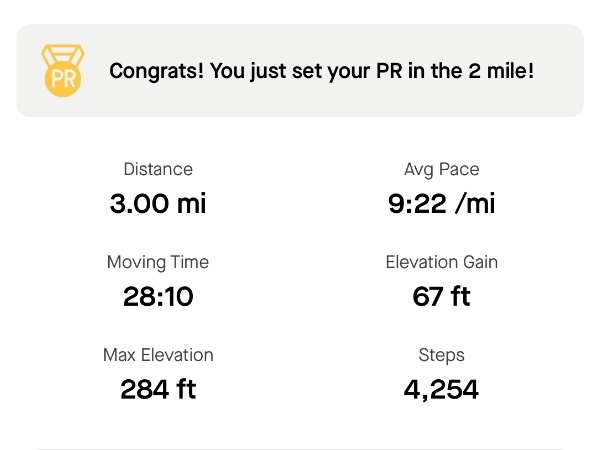Open the 2 mile PR congratulations message
Screen dimensions: 600x450
[x=321, y=71]
